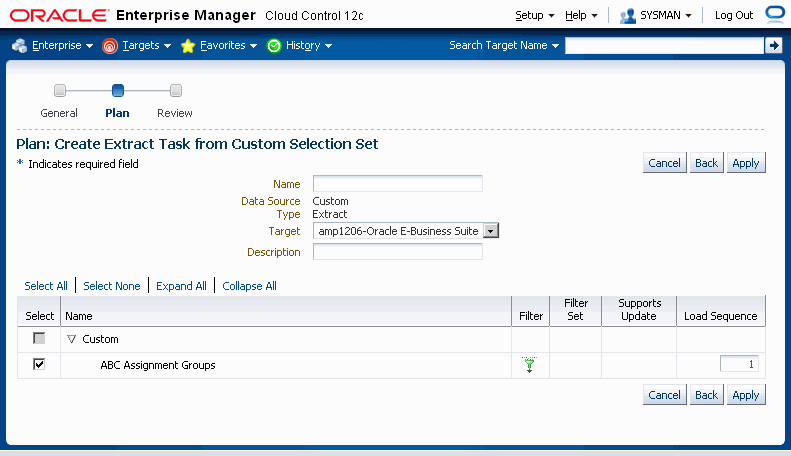Click the bottom Apply button
This screenshot has height=456, width=791.
pos(746,395)
